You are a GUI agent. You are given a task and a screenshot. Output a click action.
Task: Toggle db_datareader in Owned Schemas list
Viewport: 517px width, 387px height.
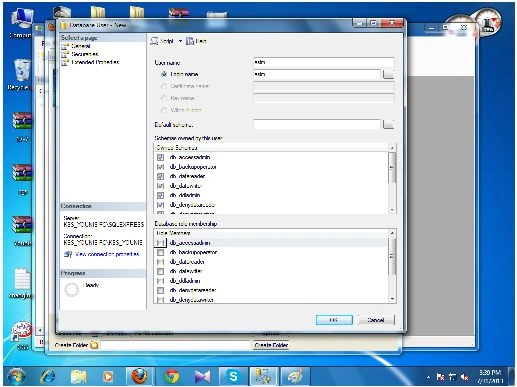click(160, 176)
